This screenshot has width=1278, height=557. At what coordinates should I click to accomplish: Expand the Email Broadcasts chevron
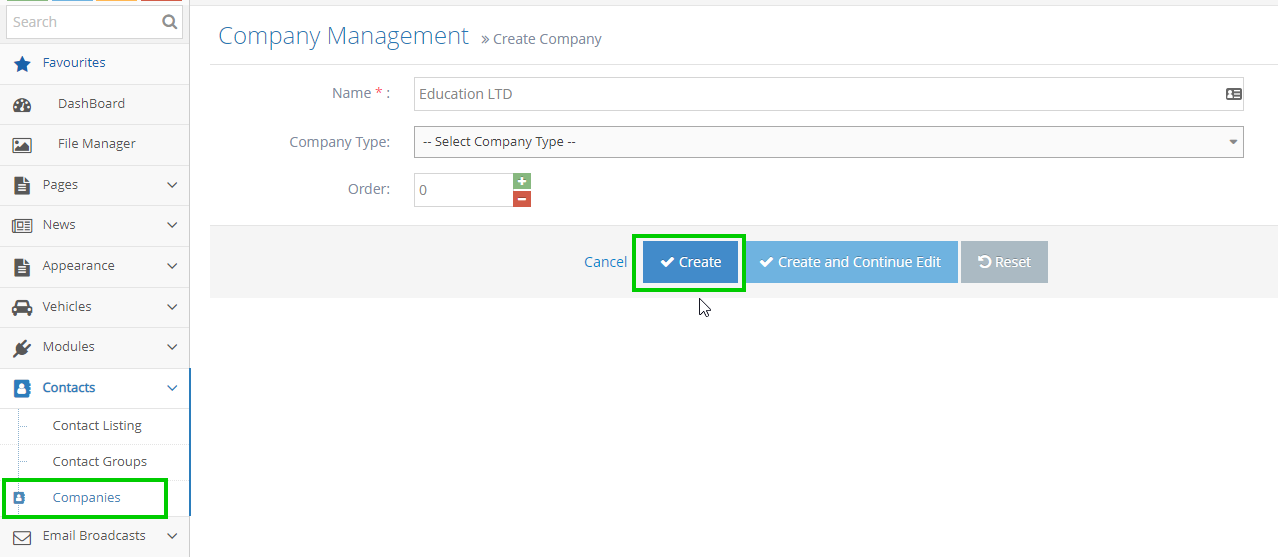pyautogui.click(x=172, y=536)
